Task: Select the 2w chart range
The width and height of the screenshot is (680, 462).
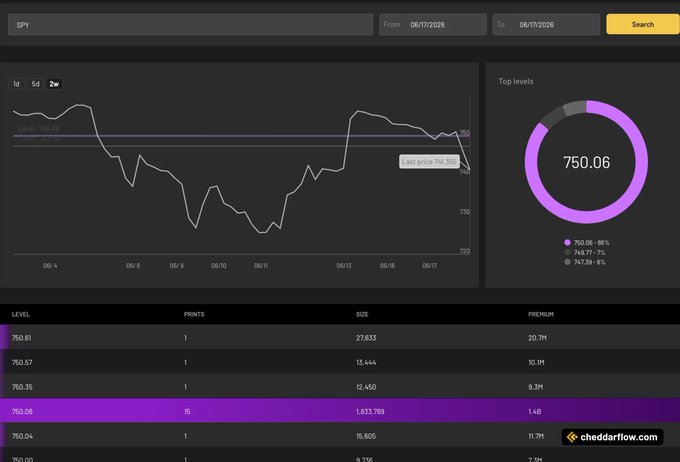Action: (54, 84)
